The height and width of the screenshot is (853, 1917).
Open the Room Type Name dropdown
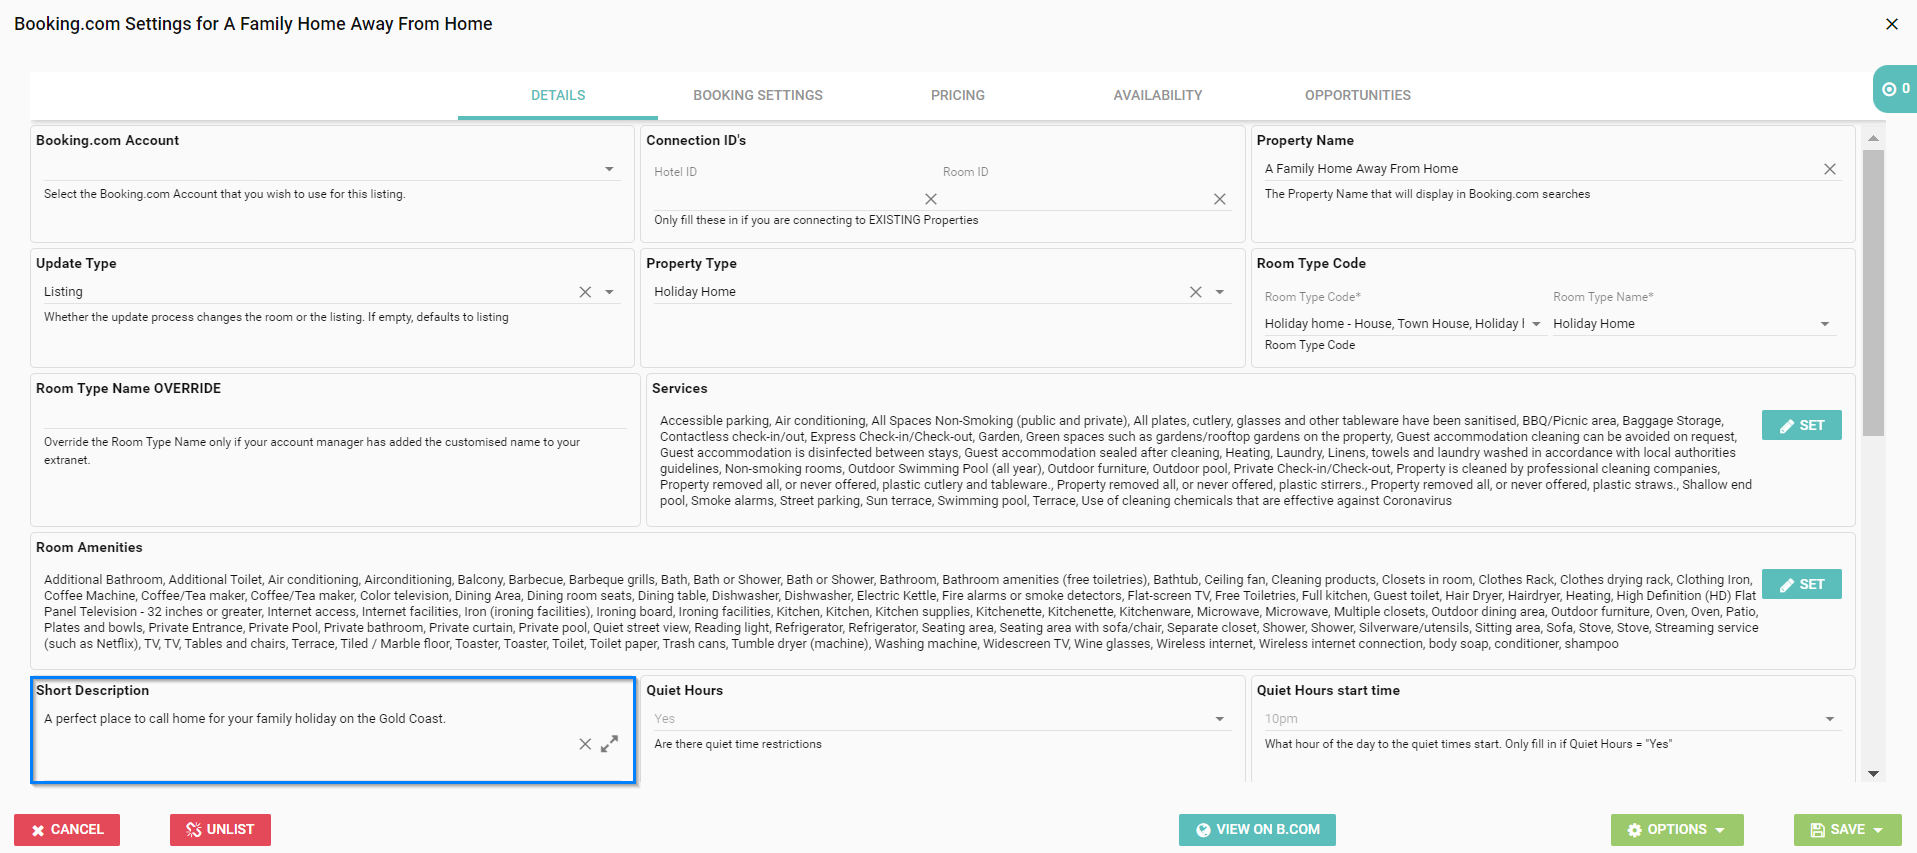tap(1824, 324)
